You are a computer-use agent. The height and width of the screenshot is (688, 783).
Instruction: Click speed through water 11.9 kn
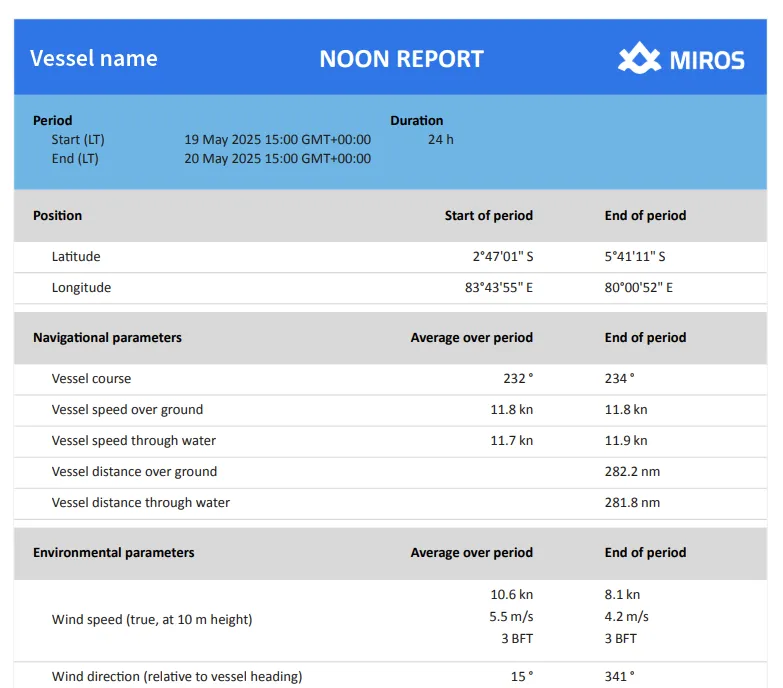point(626,440)
